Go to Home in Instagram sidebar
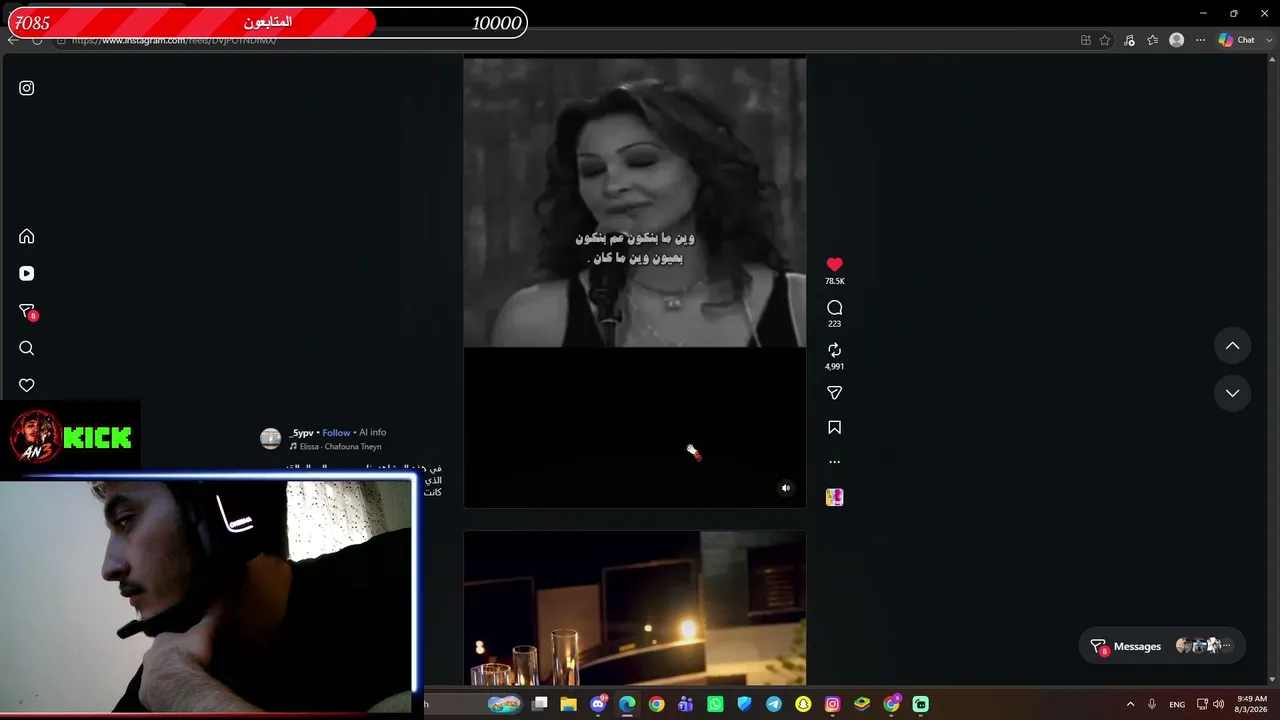This screenshot has height=720, width=1280. 27,236
